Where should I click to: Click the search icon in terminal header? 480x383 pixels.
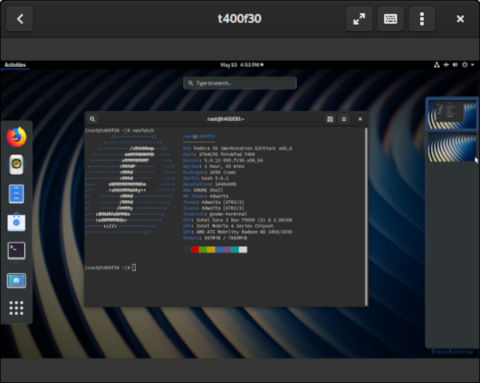[x=92, y=119]
